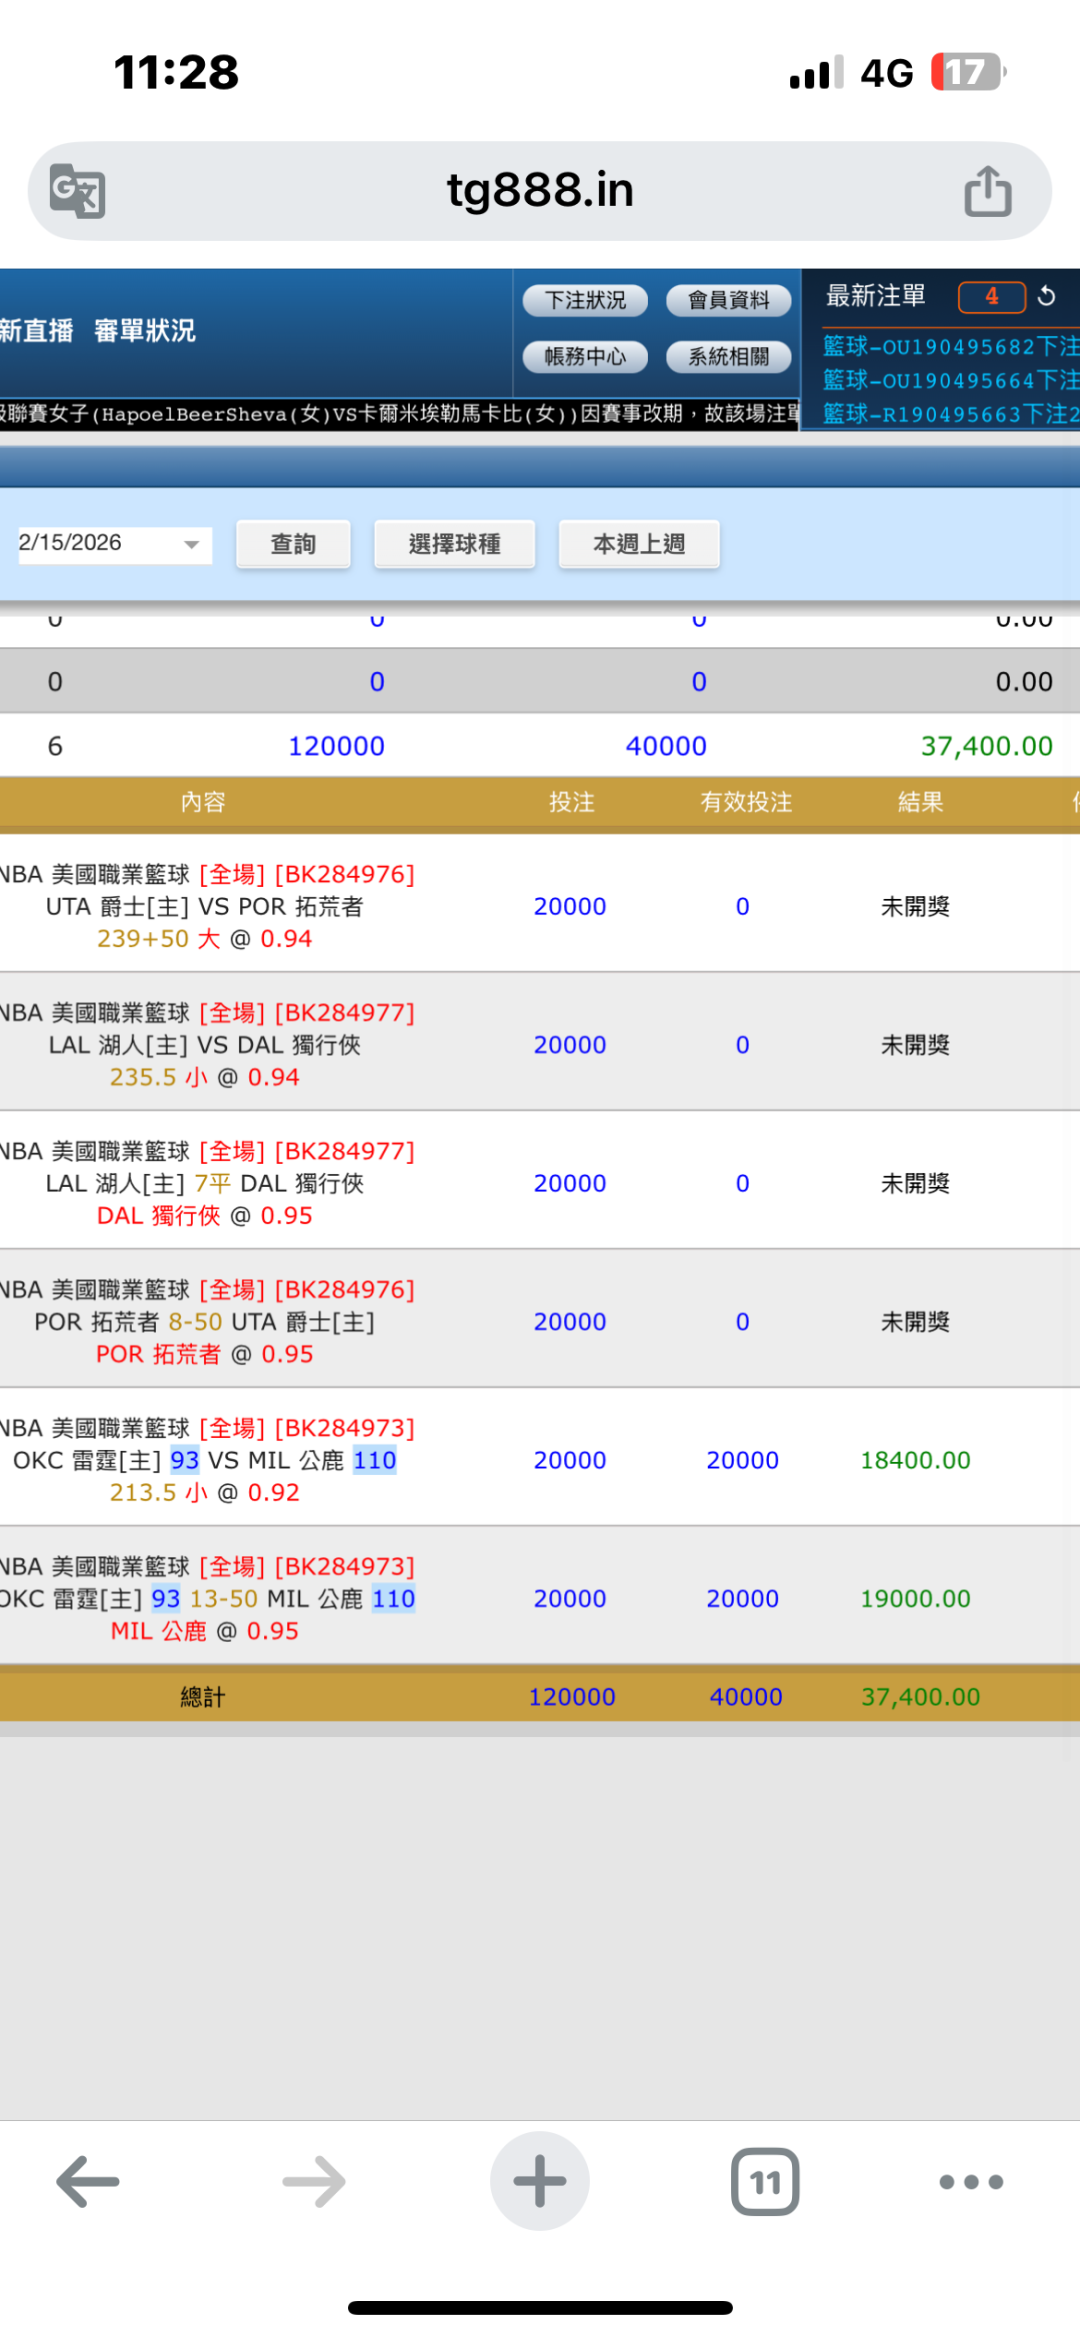The height and width of the screenshot is (2337, 1080).
Task: Open the 下注狀況 menu item
Action: tap(585, 300)
